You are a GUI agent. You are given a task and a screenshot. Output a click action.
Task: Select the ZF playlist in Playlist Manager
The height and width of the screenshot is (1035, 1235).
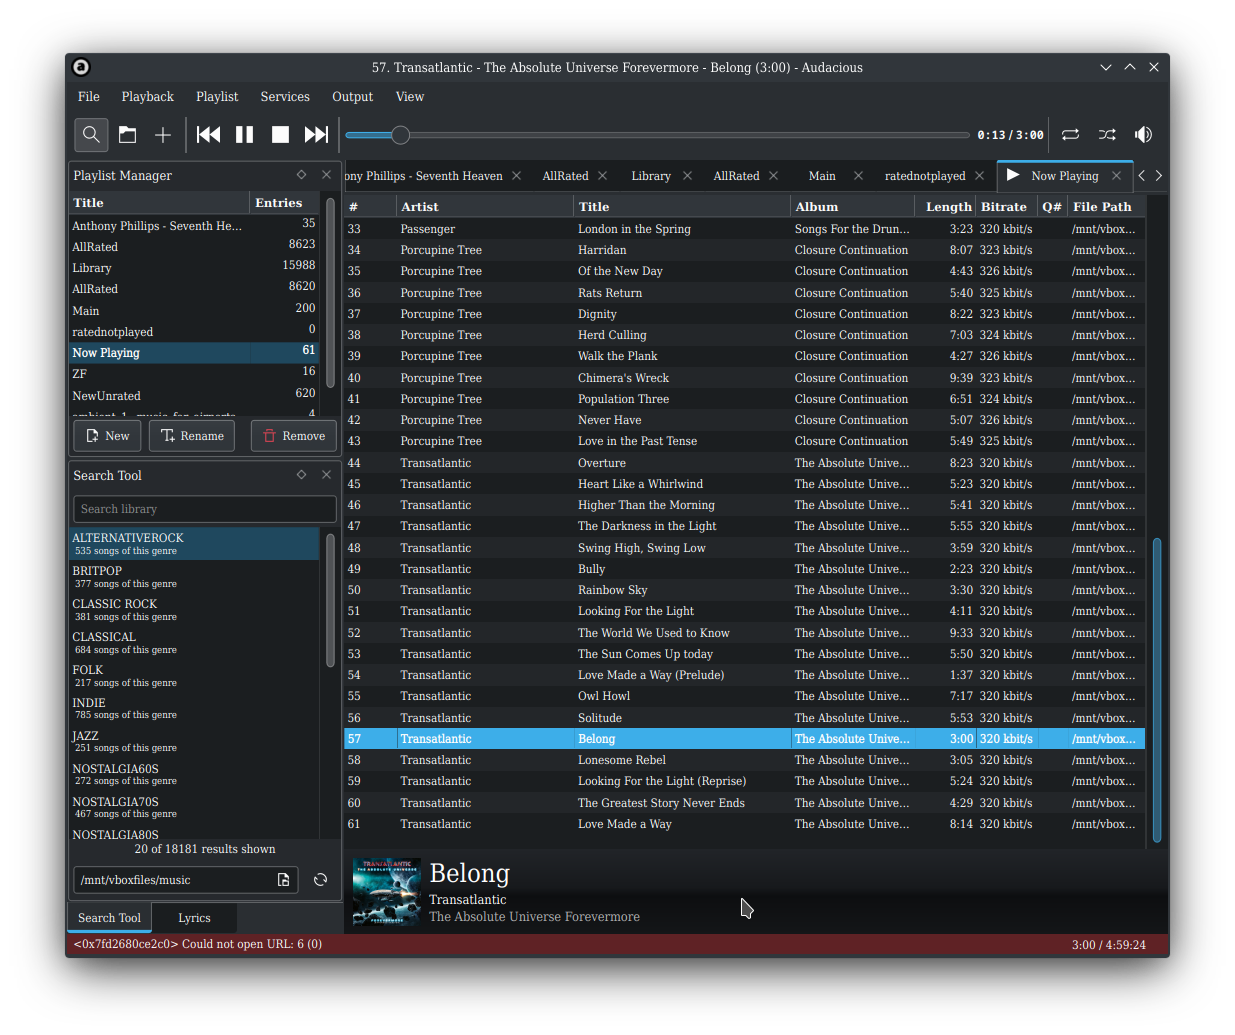(x=194, y=374)
